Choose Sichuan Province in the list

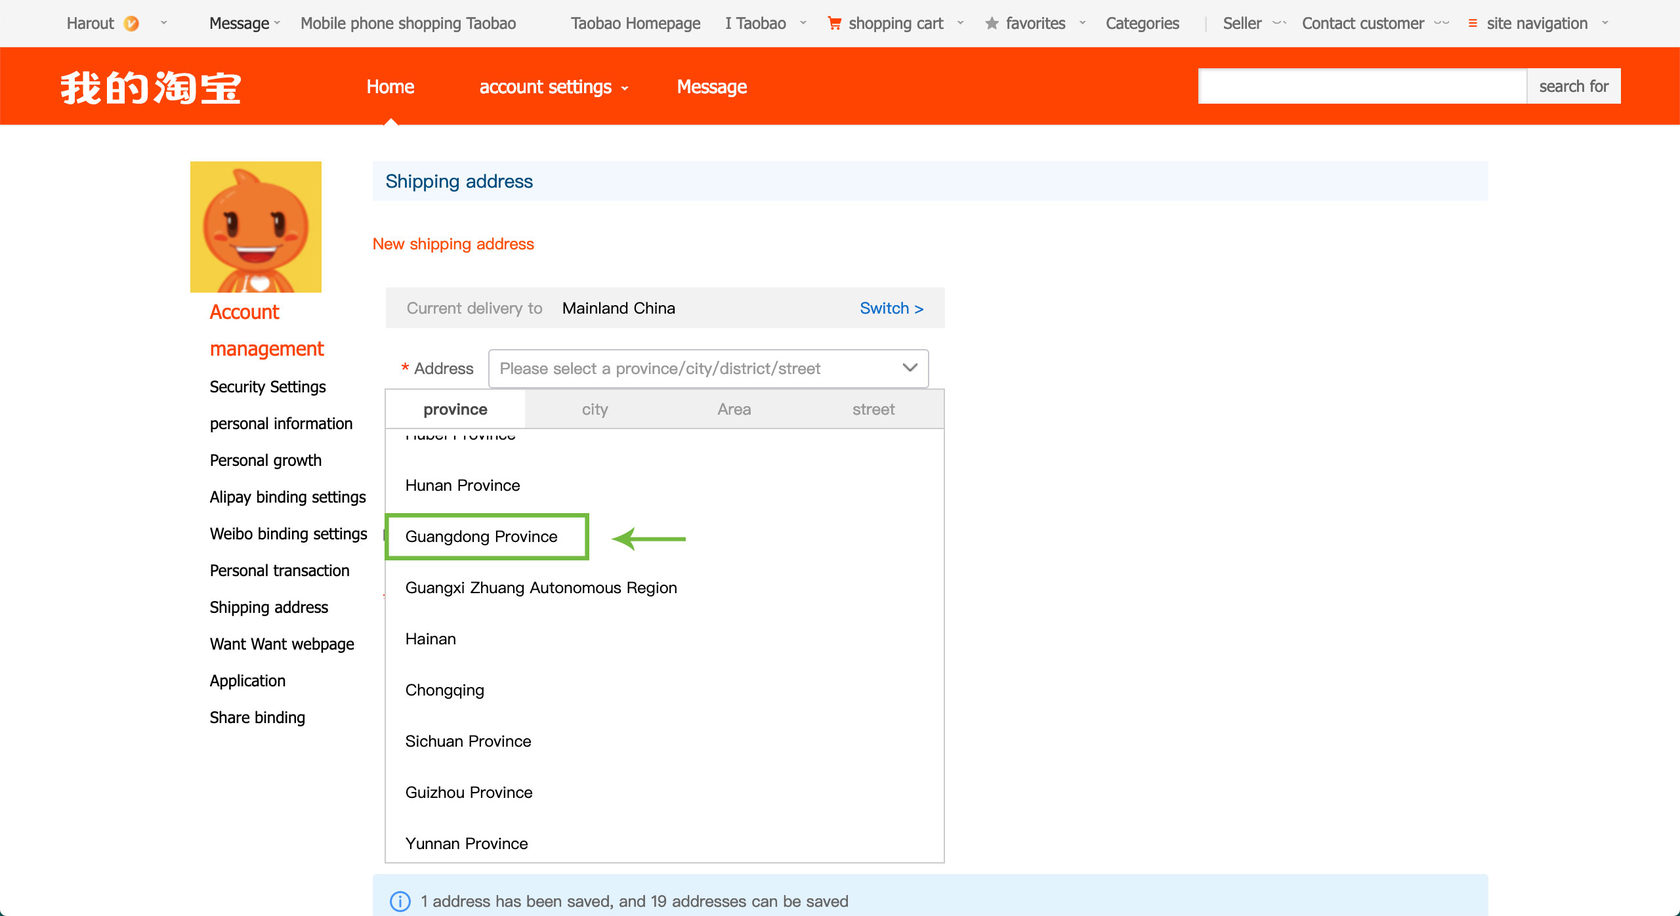click(x=468, y=741)
